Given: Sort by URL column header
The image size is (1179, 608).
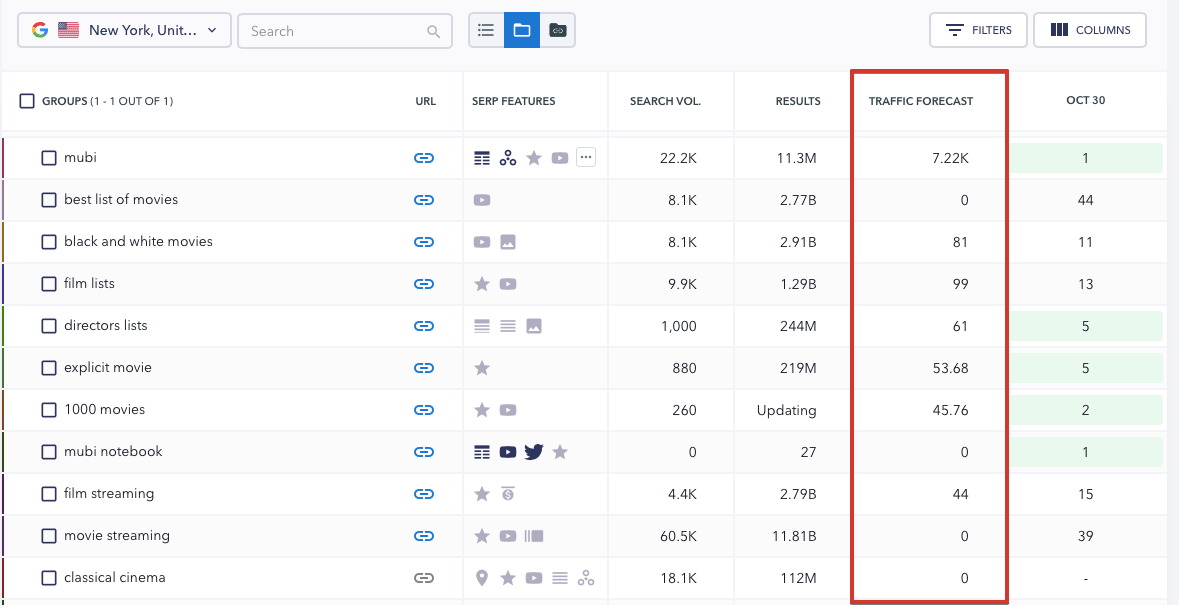Looking at the screenshot, I should (x=425, y=101).
